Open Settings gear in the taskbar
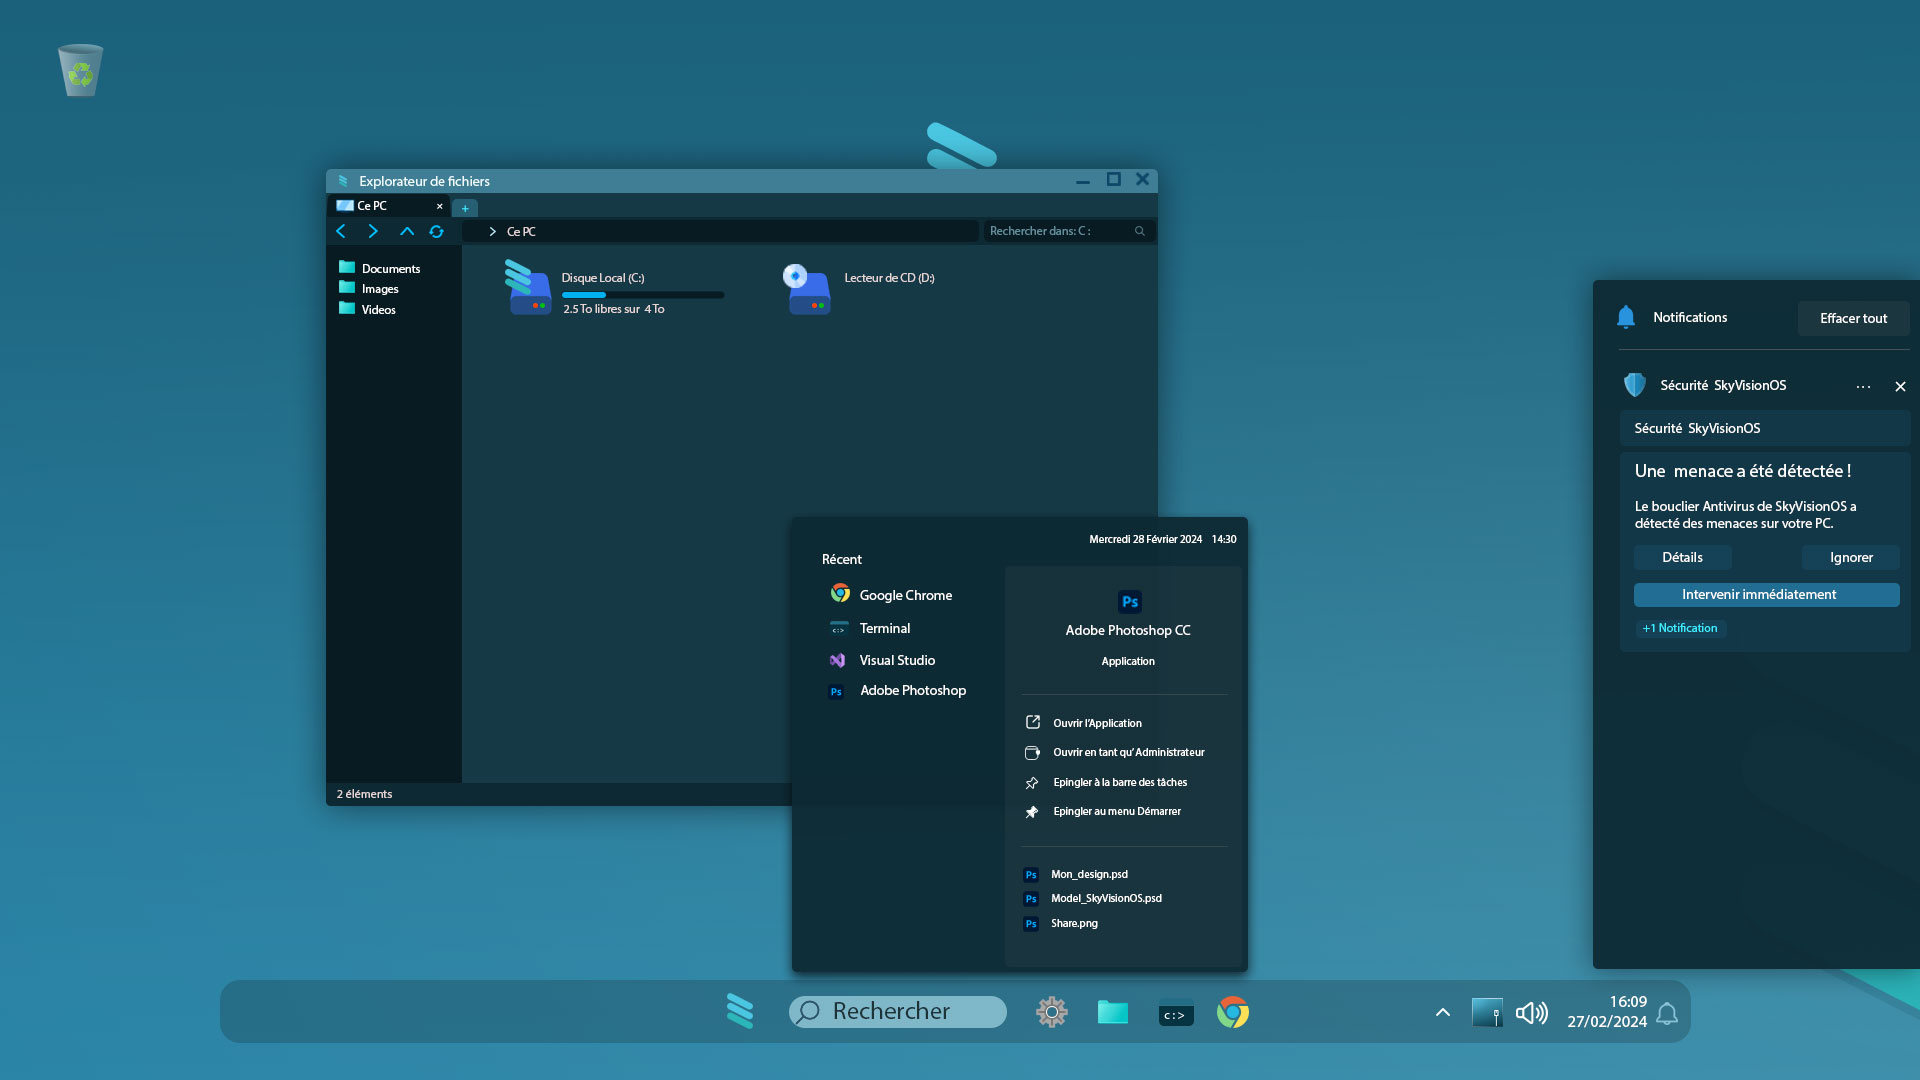Screen dimensions: 1920x1080 (x=1051, y=1012)
